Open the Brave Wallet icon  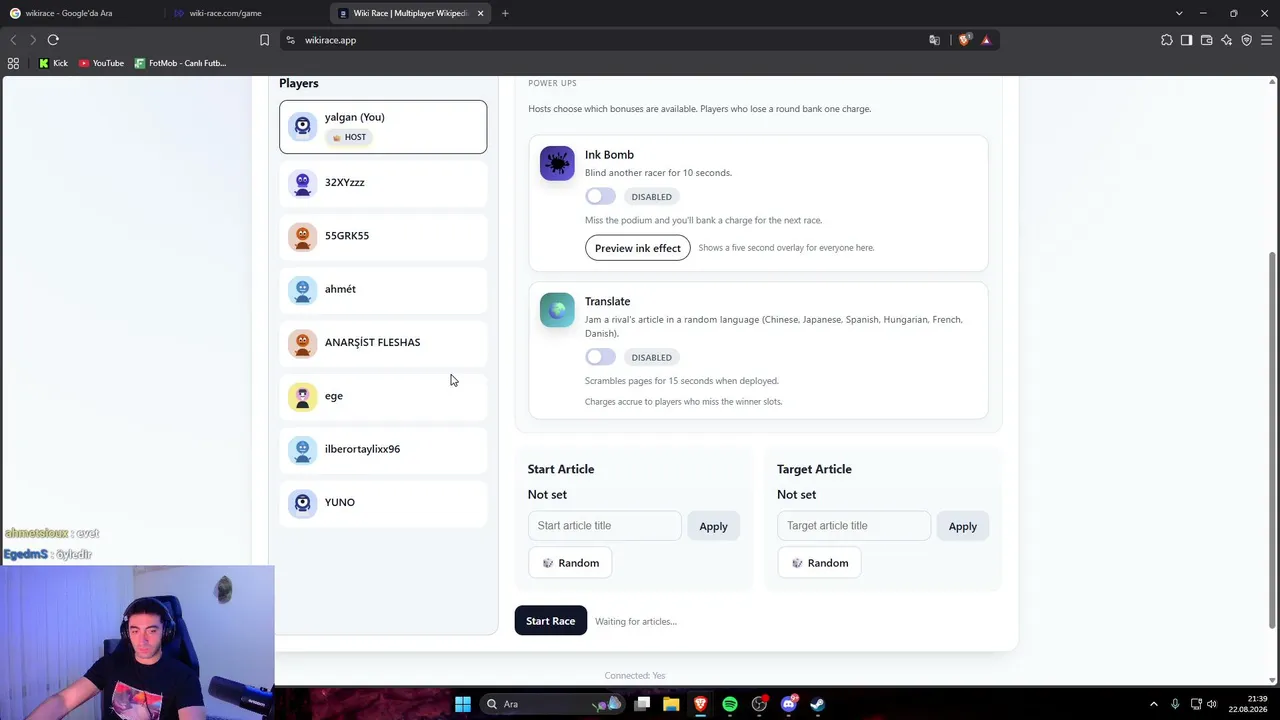coord(1206,40)
